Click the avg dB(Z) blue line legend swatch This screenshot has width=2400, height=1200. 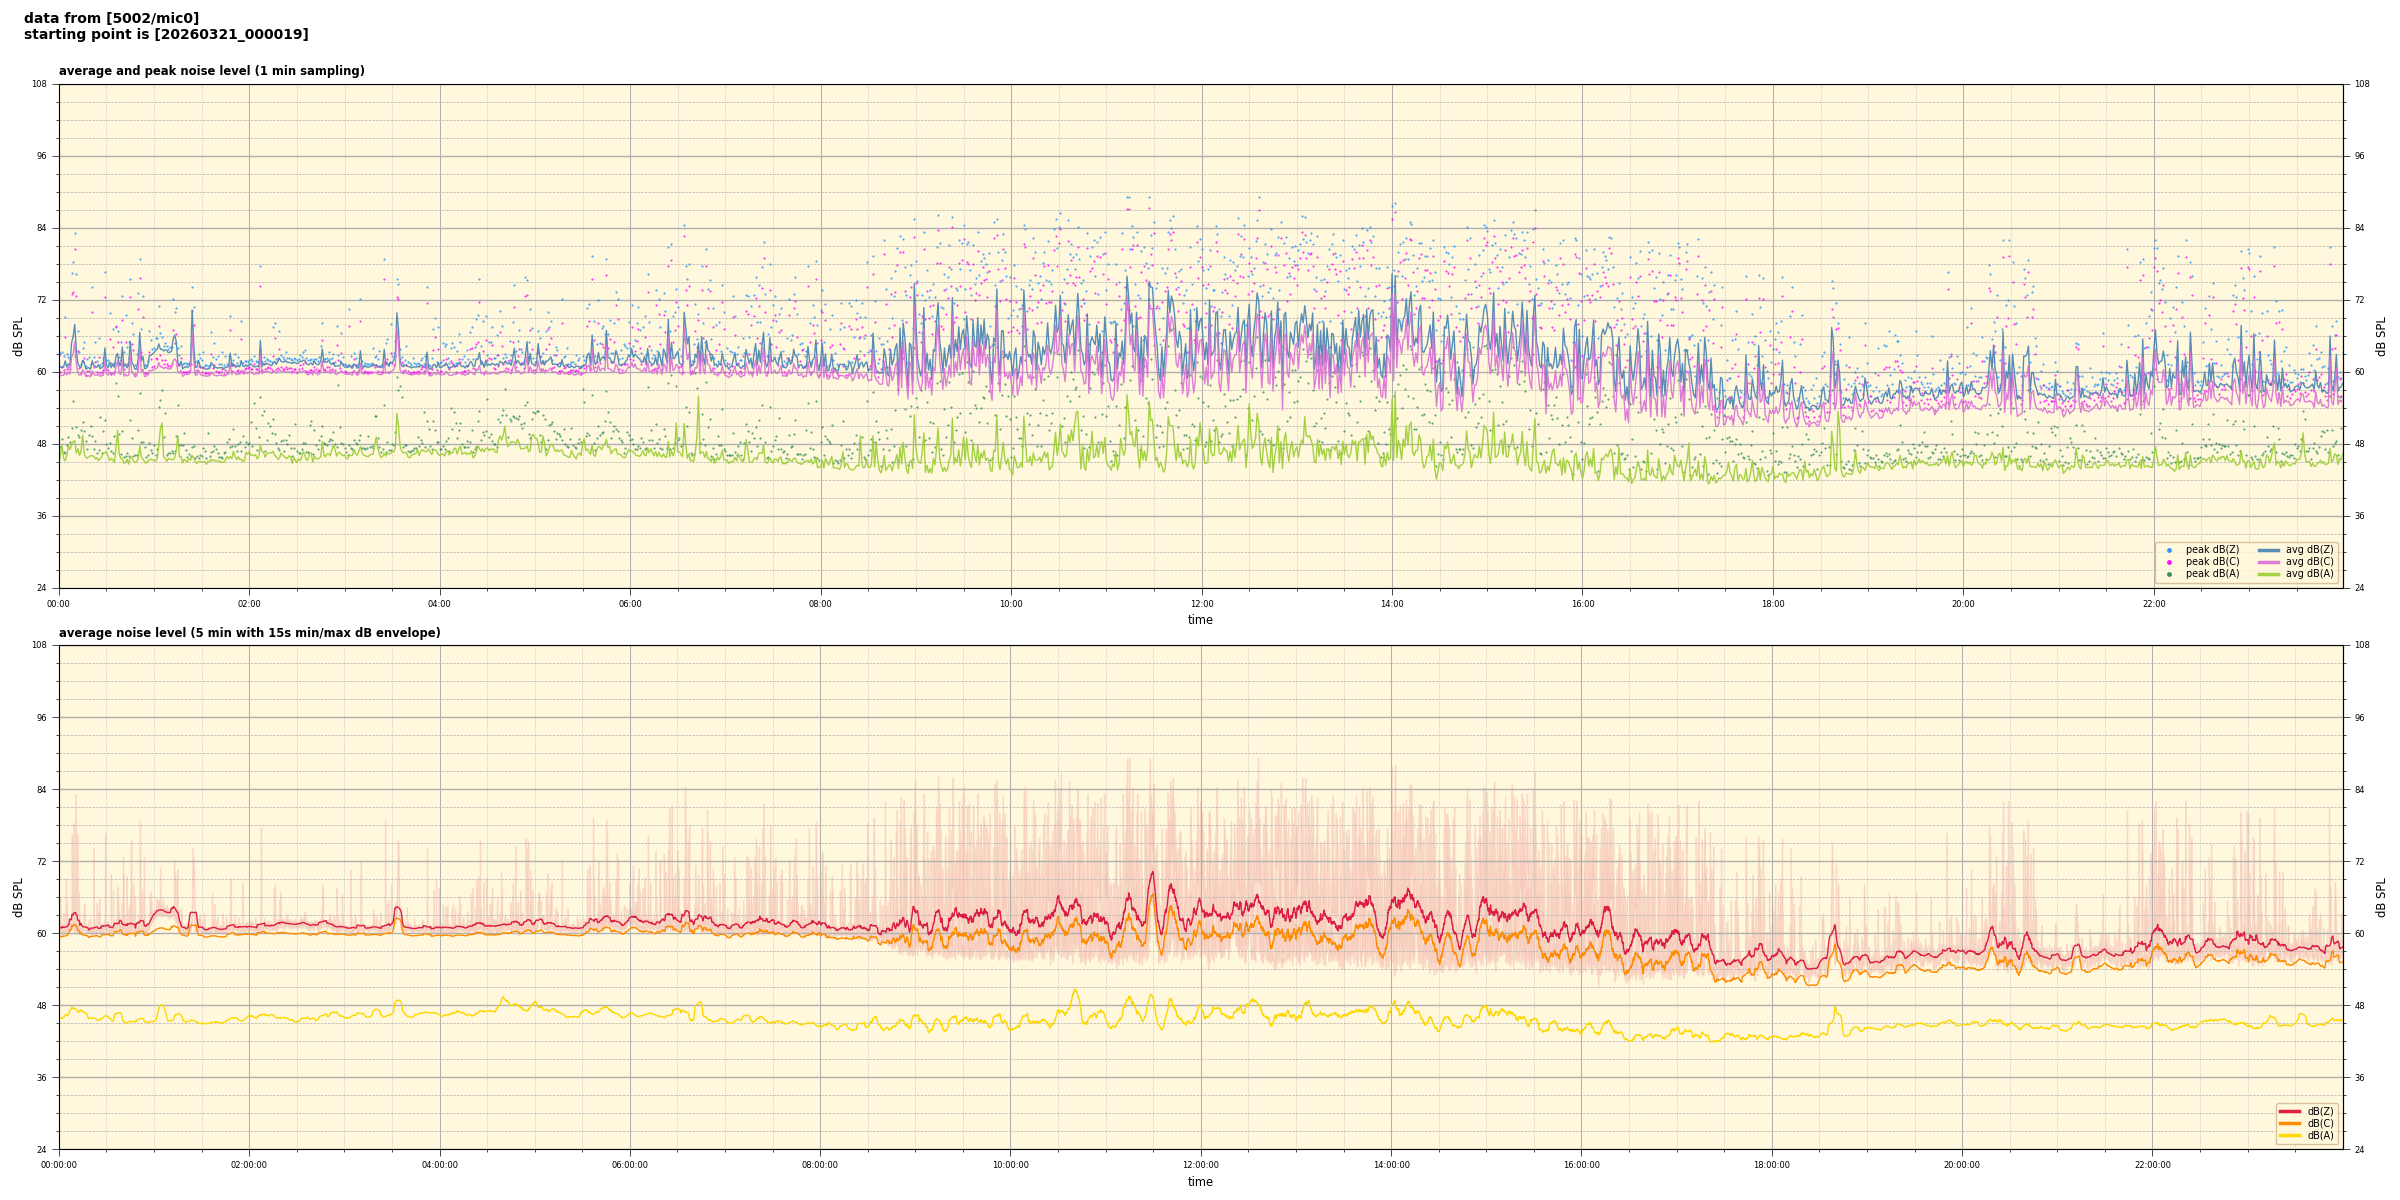tap(2268, 550)
